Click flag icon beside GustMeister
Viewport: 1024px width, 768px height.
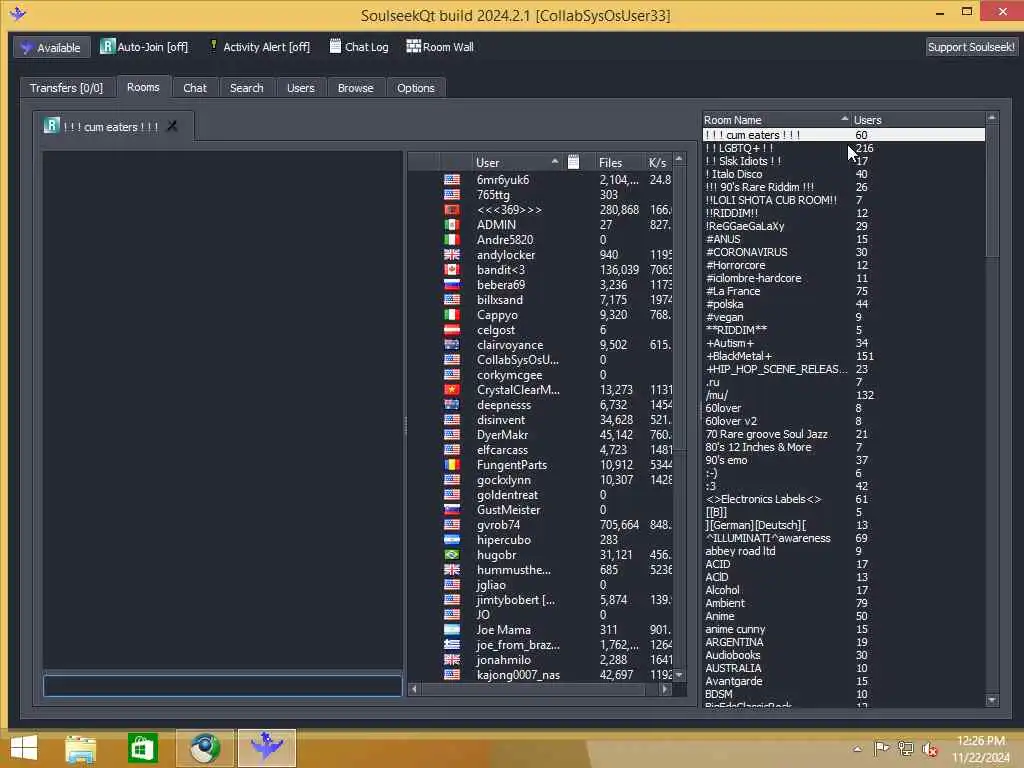[x=451, y=510]
